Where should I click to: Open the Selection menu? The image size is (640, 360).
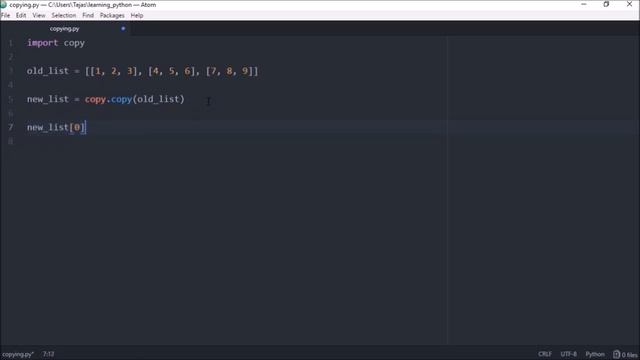tap(64, 16)
